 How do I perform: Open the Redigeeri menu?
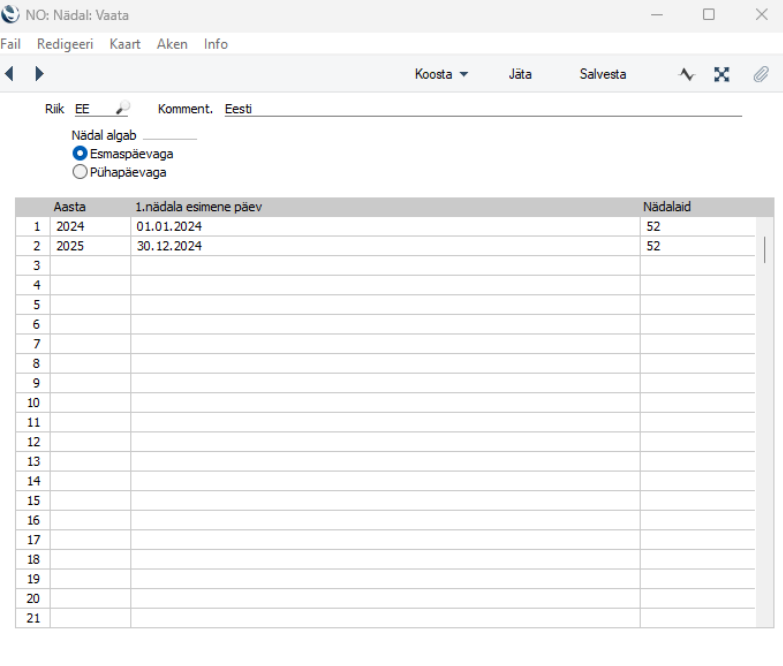click(x=65, y=44)
